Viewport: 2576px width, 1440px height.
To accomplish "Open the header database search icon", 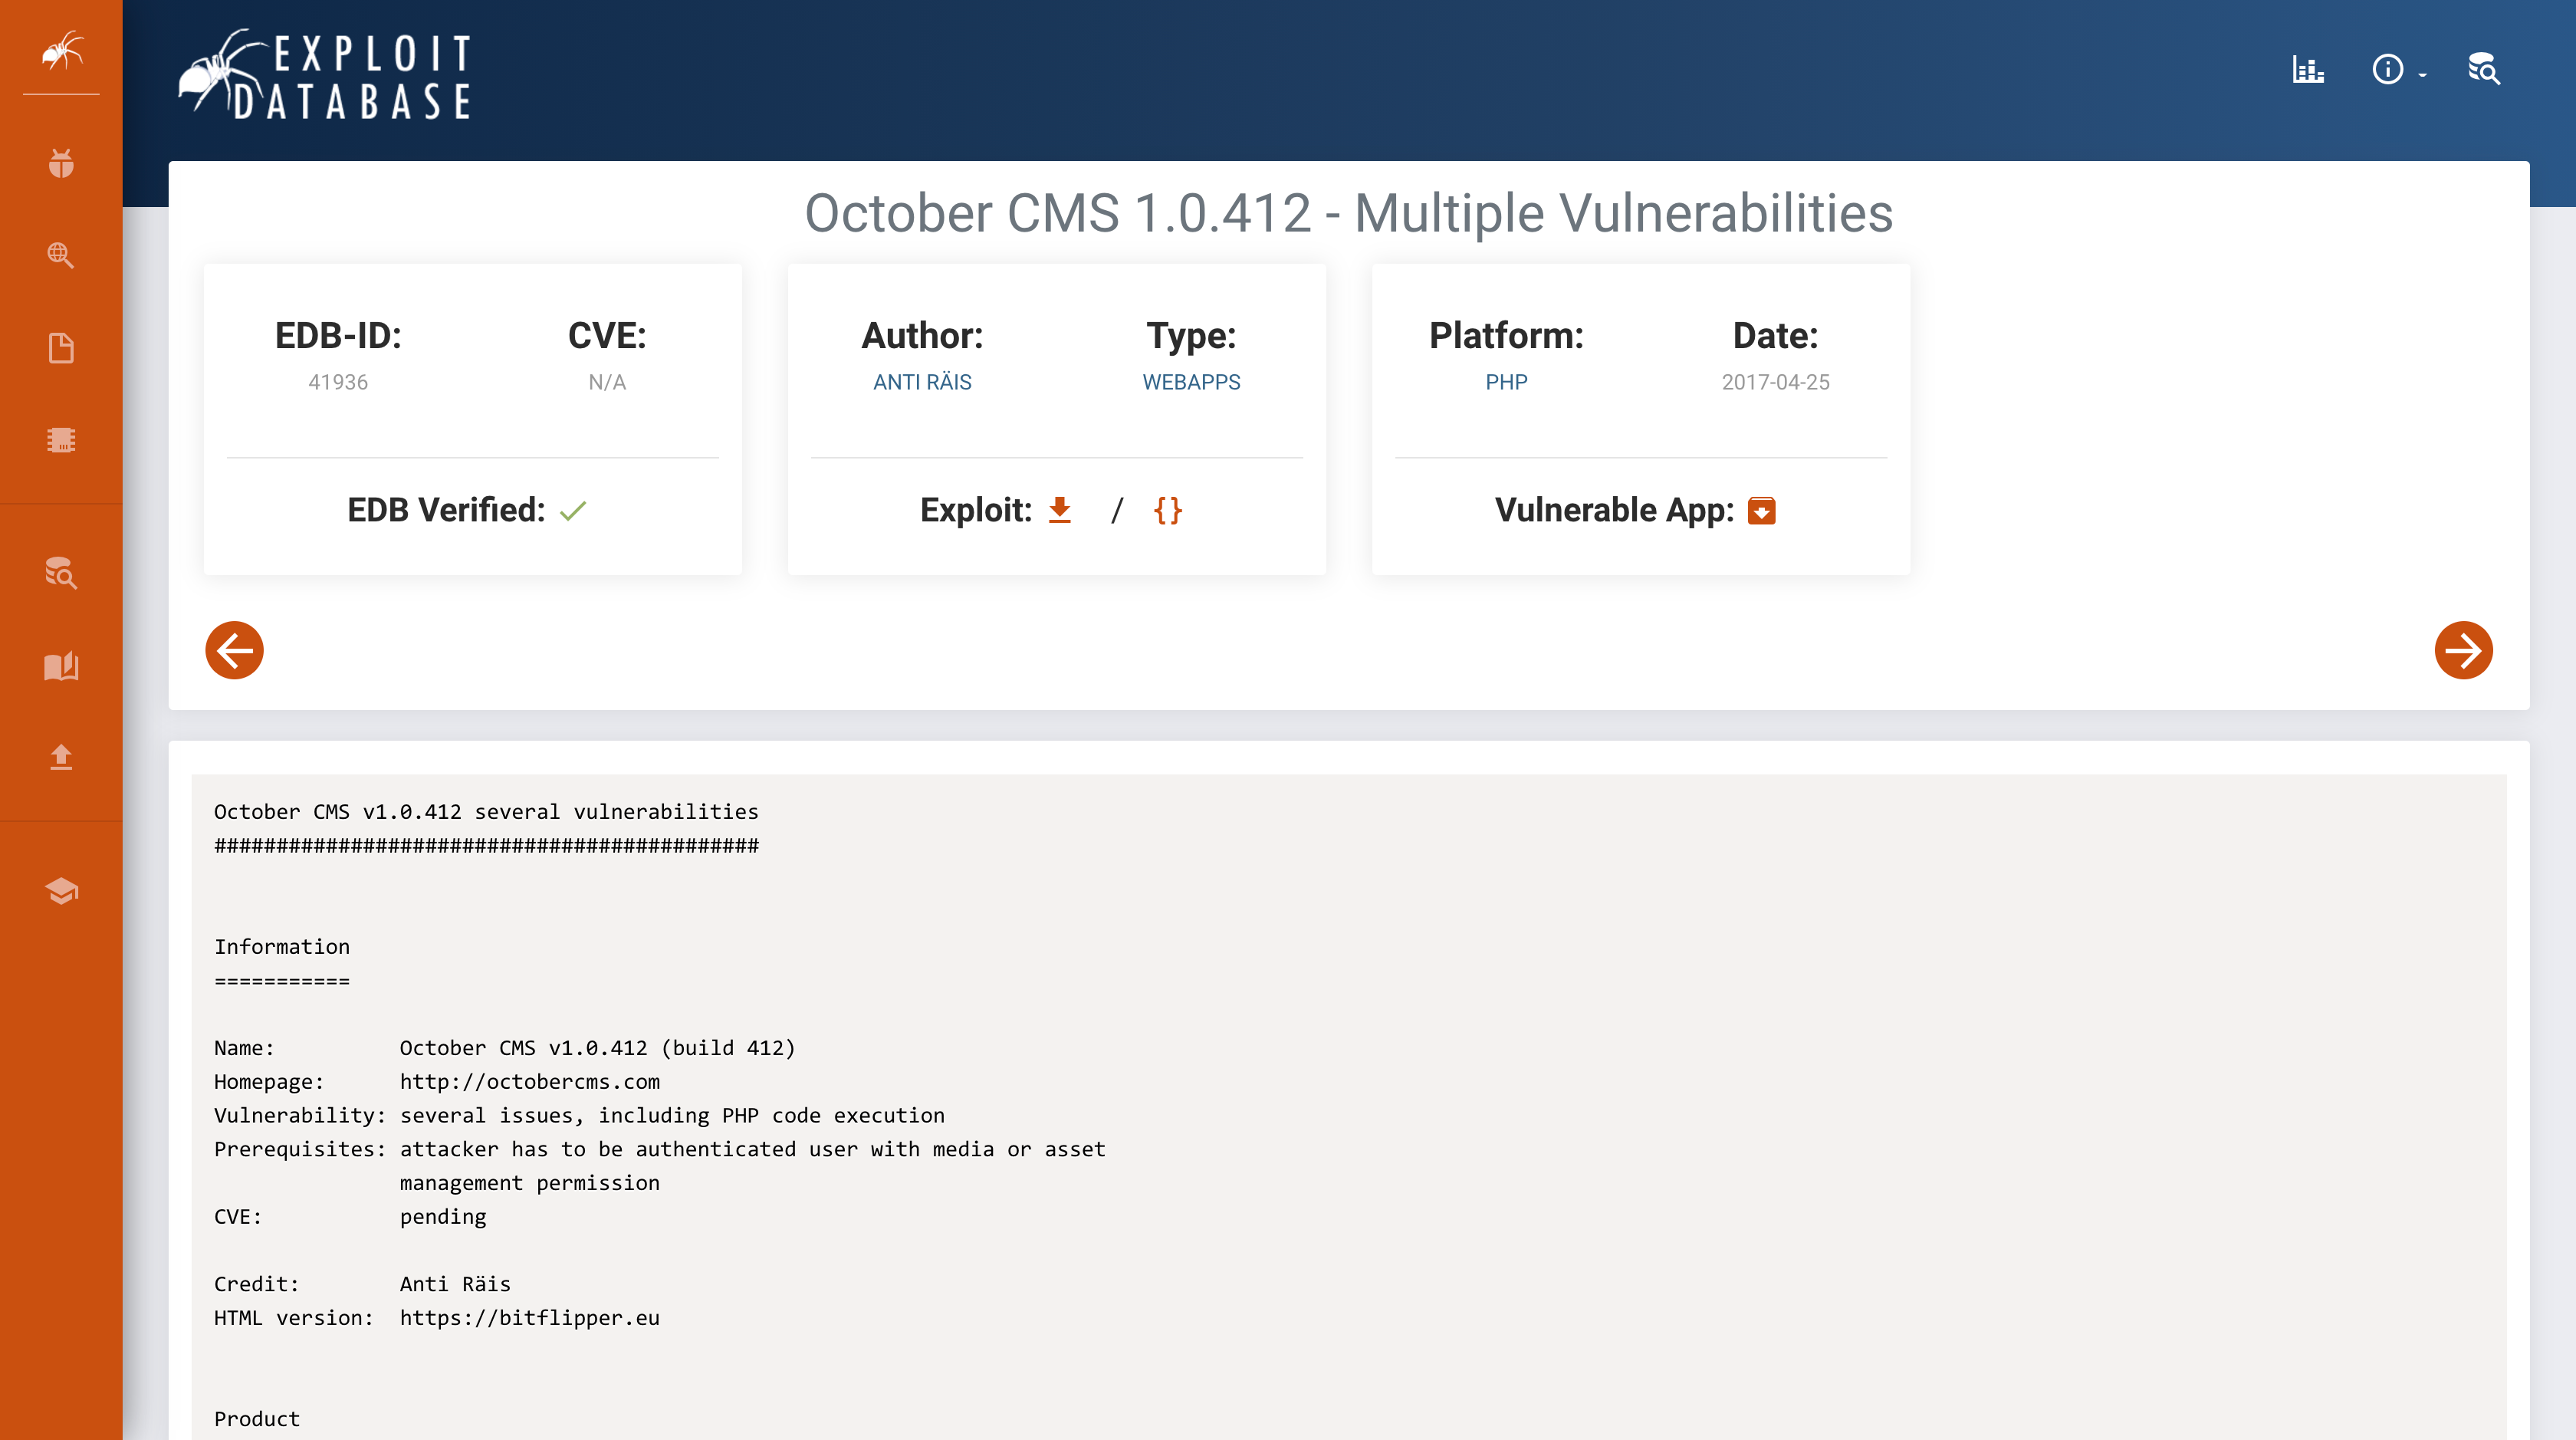I will click(2484, 70).
